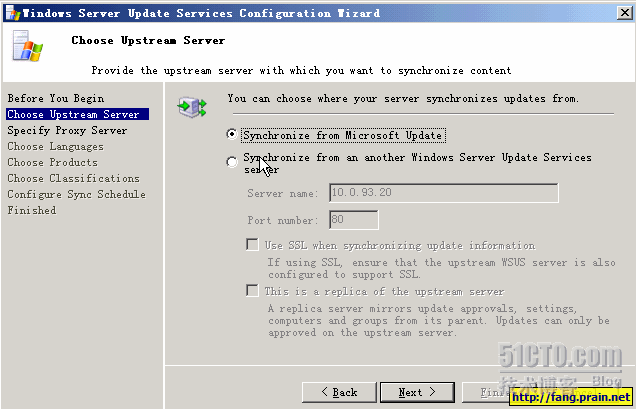Click the Server name input field
The width and height of the screenshot is (636, 409).
pyautogui.click(x=444, y=193)
